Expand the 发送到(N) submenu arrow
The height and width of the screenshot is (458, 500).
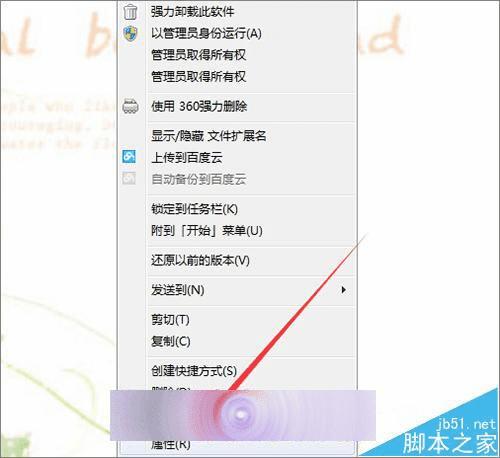[x=343, y=290]
